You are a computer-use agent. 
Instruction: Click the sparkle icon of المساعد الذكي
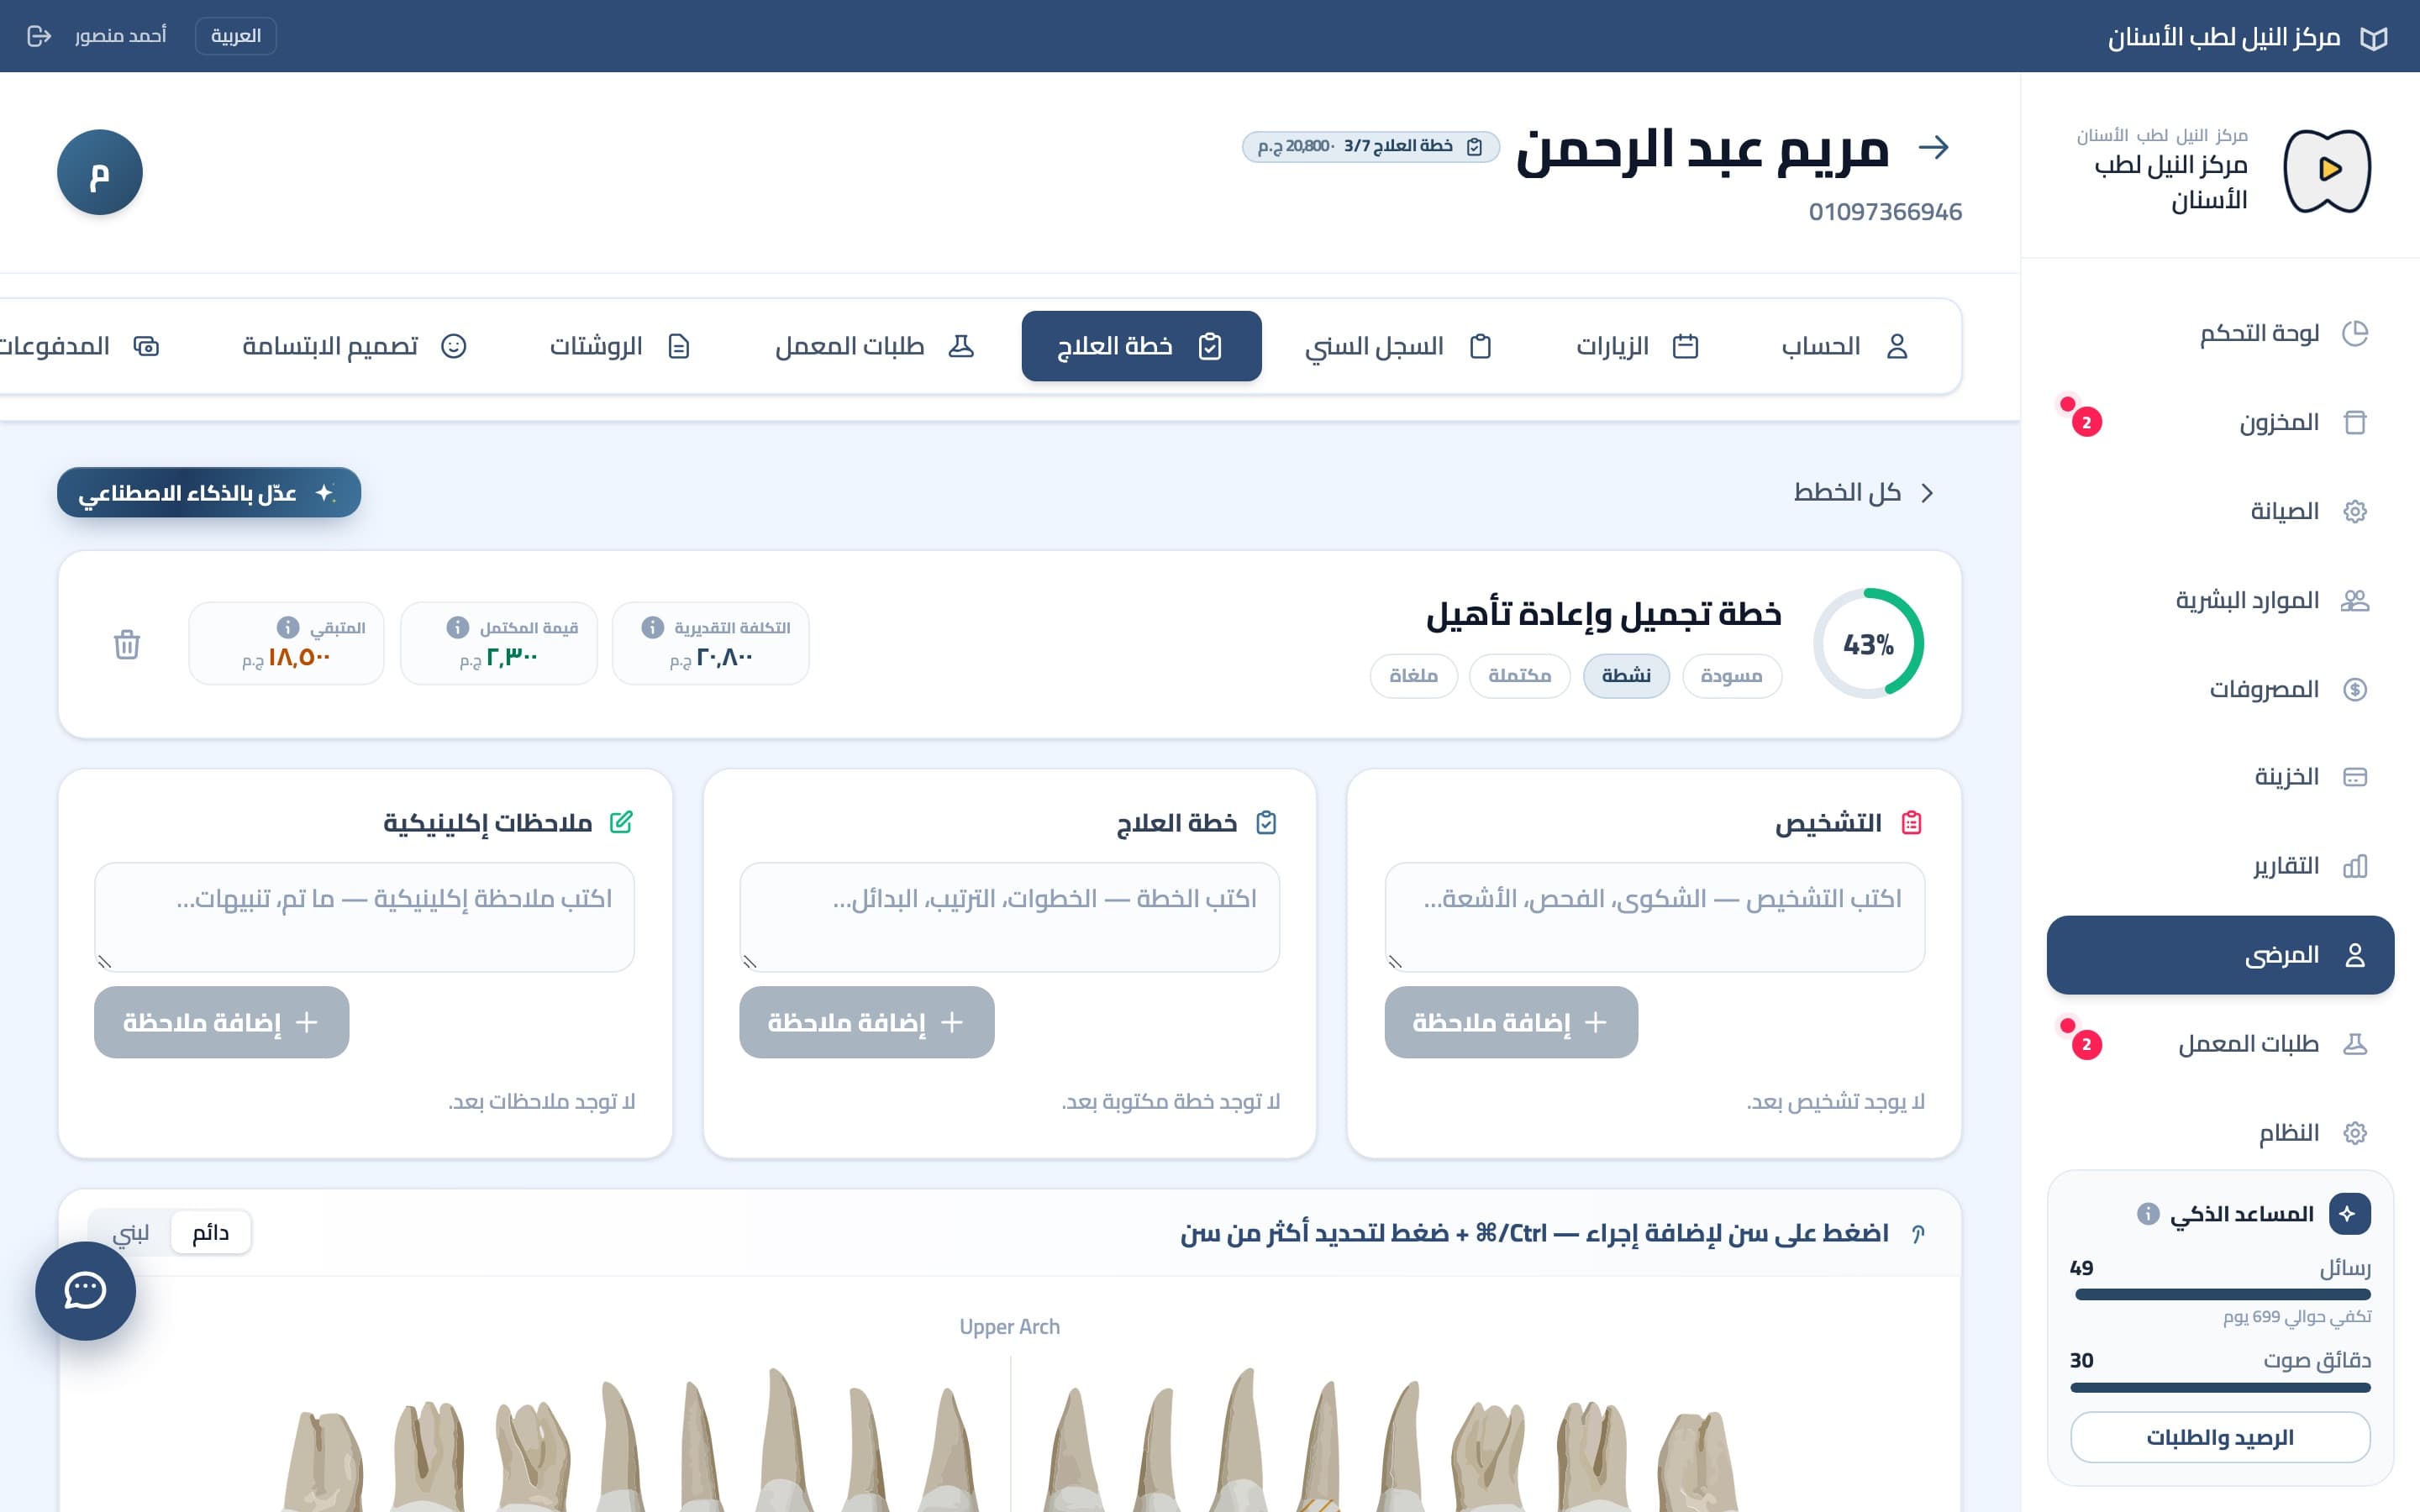[2349, 1214]
